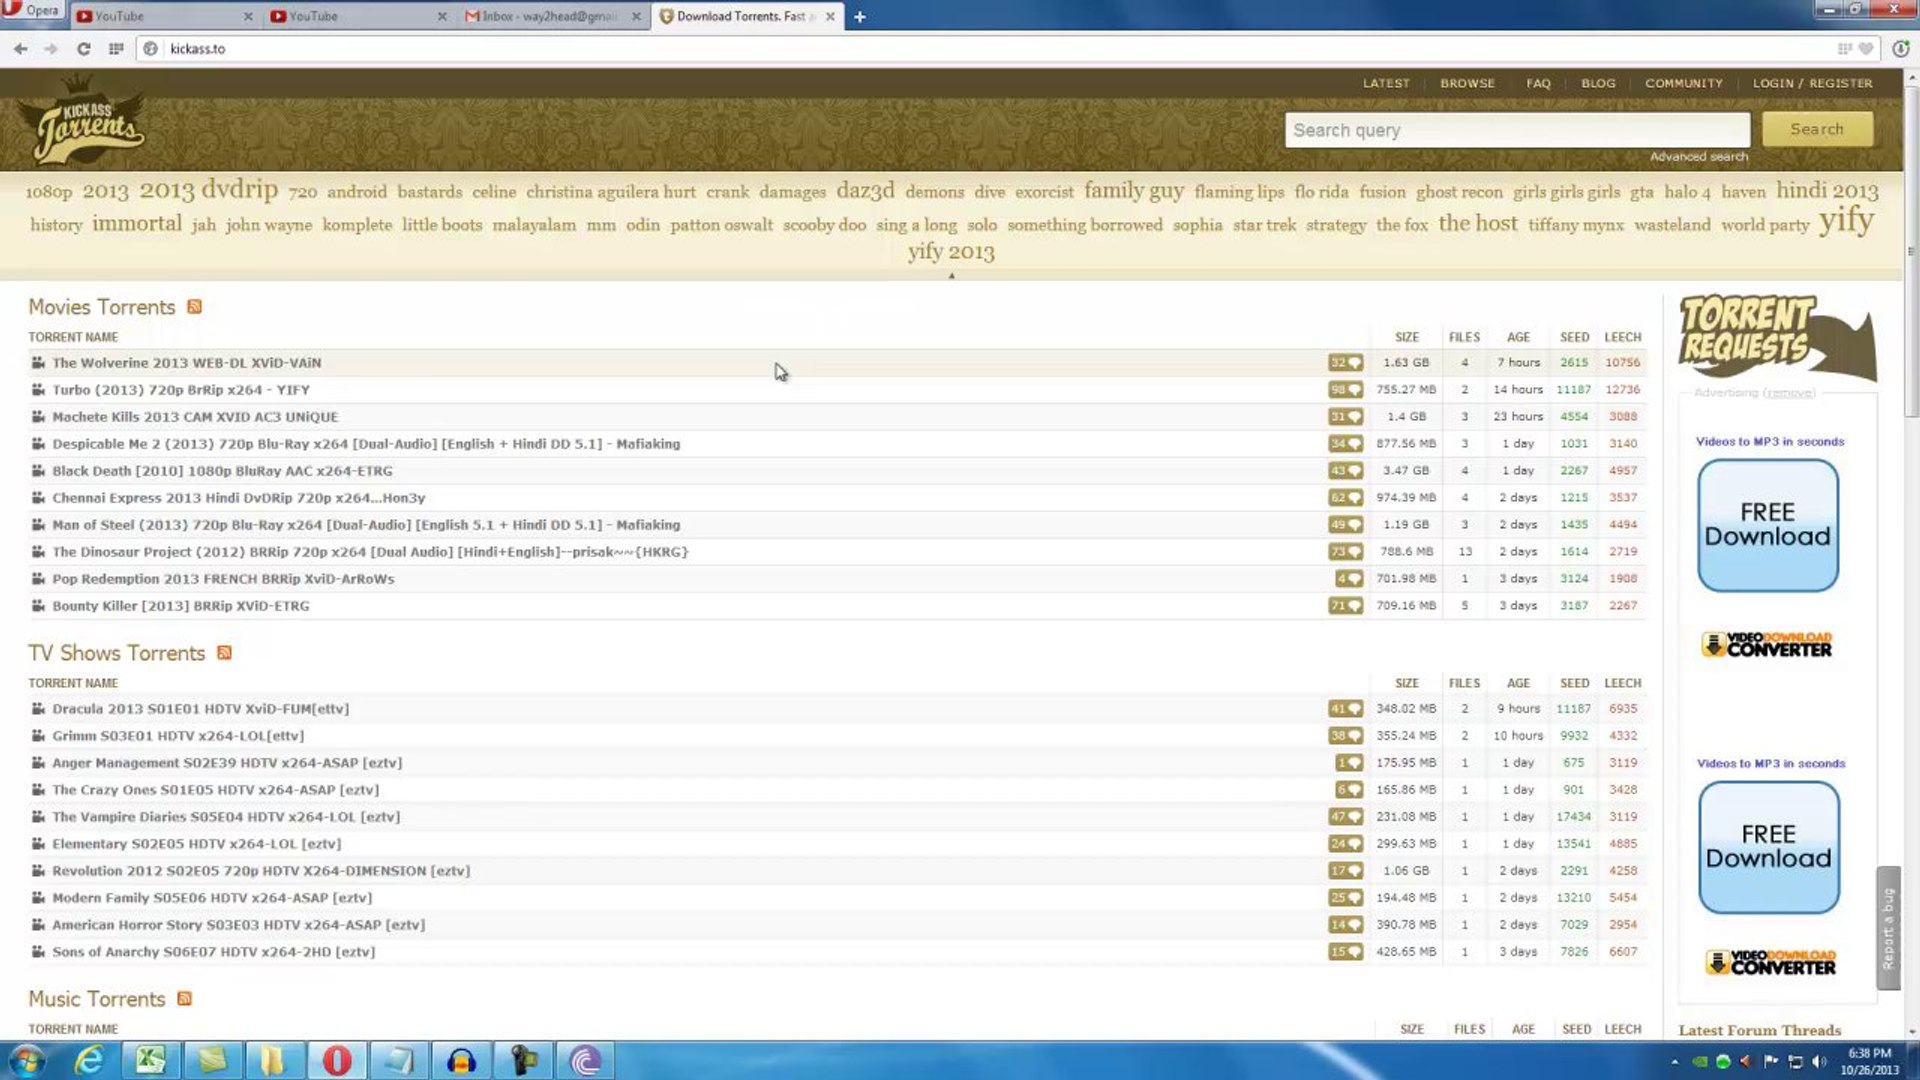The width and height of the screenshot is (1920, 1080).
Task: Open Excel from the Windows taskbar
Action: pos(151,1060)
